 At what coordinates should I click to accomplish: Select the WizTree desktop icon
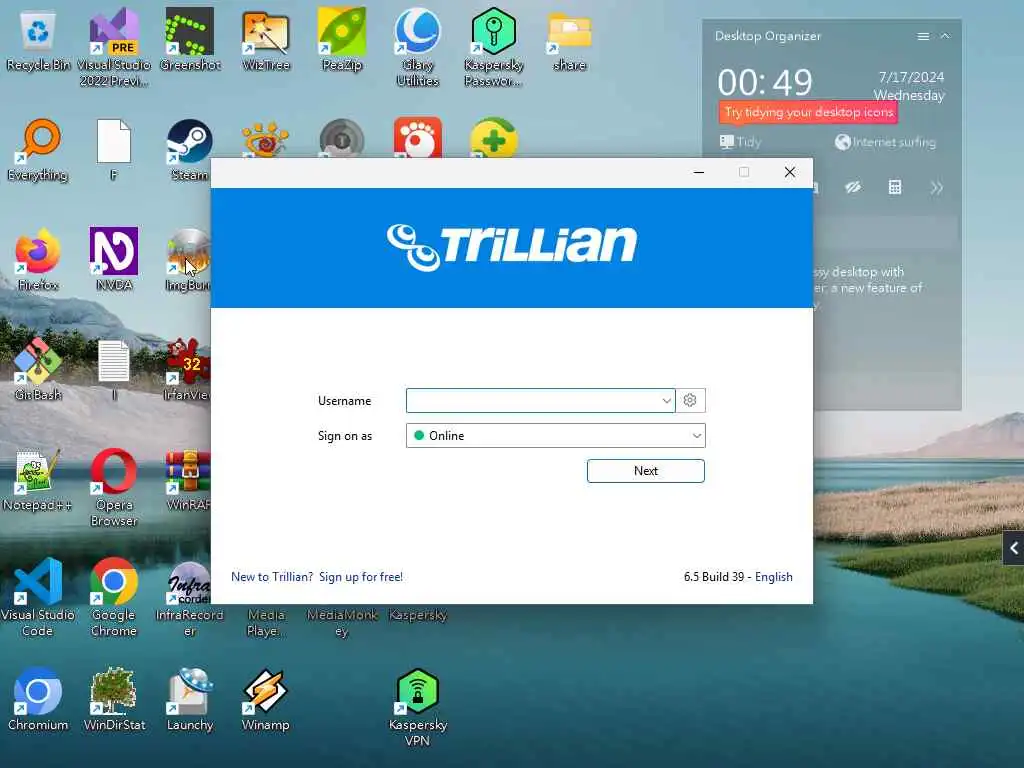(266, 40)
